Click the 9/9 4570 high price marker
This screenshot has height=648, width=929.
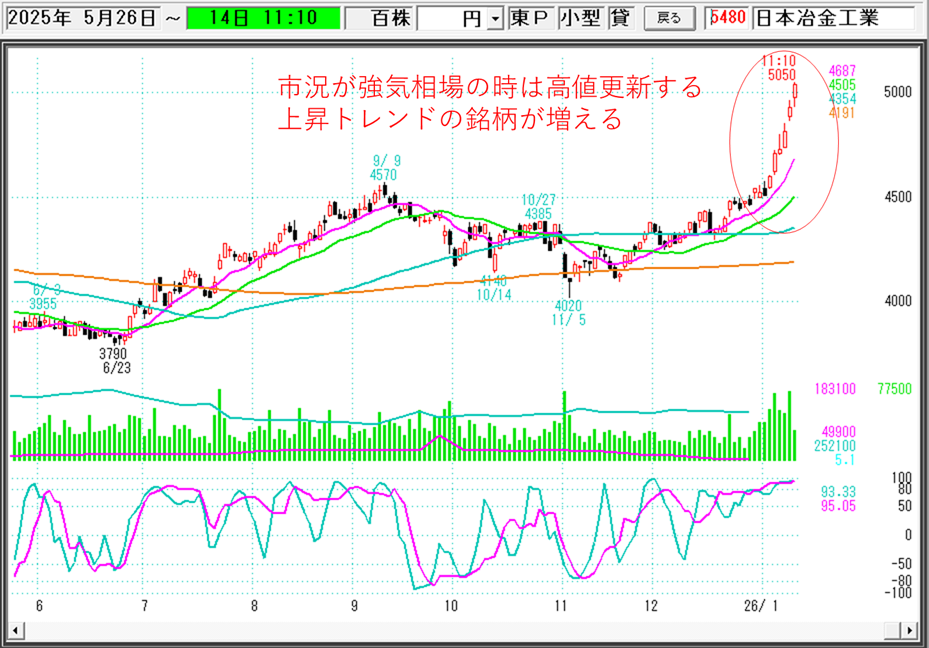coord(384,167)
